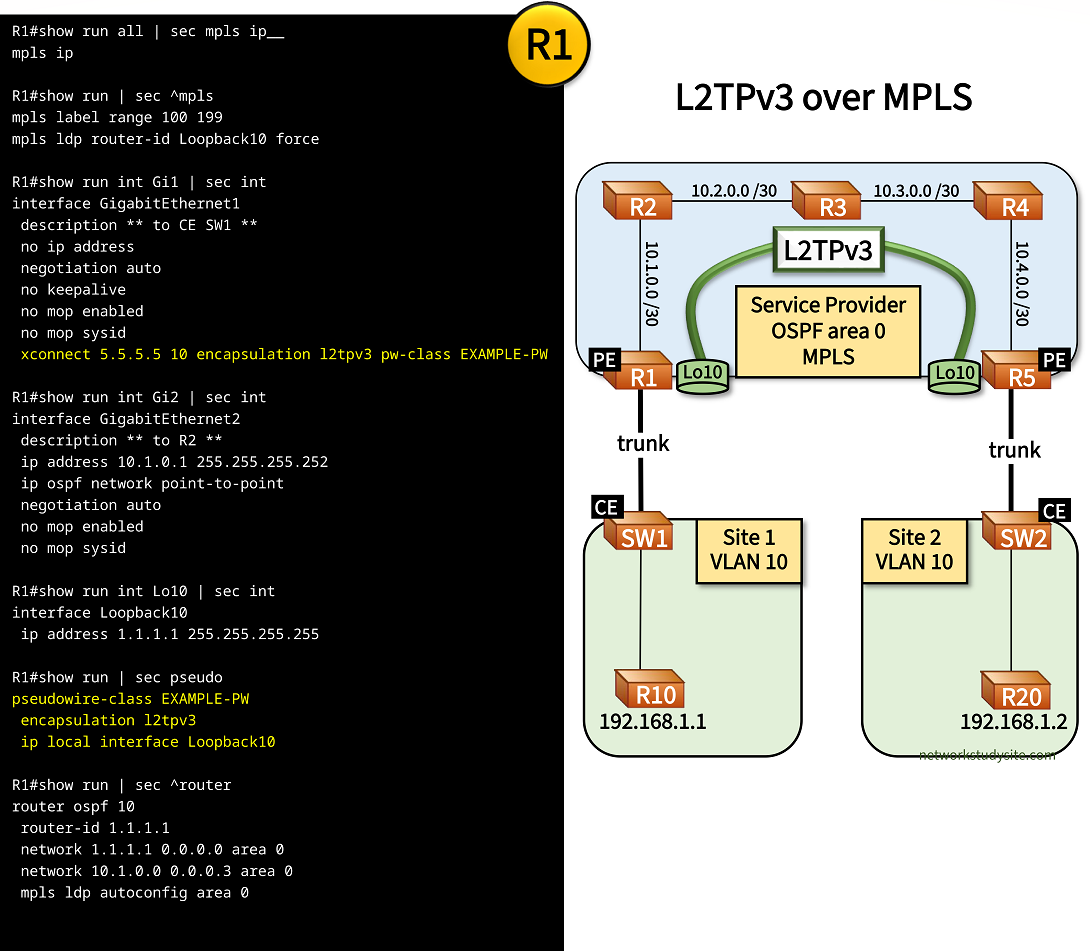Image resolution: width=1090 pixels, height=951 pixels.
Task: Select the Site 1 VLAN 10 label
Action: pos(748,550)
